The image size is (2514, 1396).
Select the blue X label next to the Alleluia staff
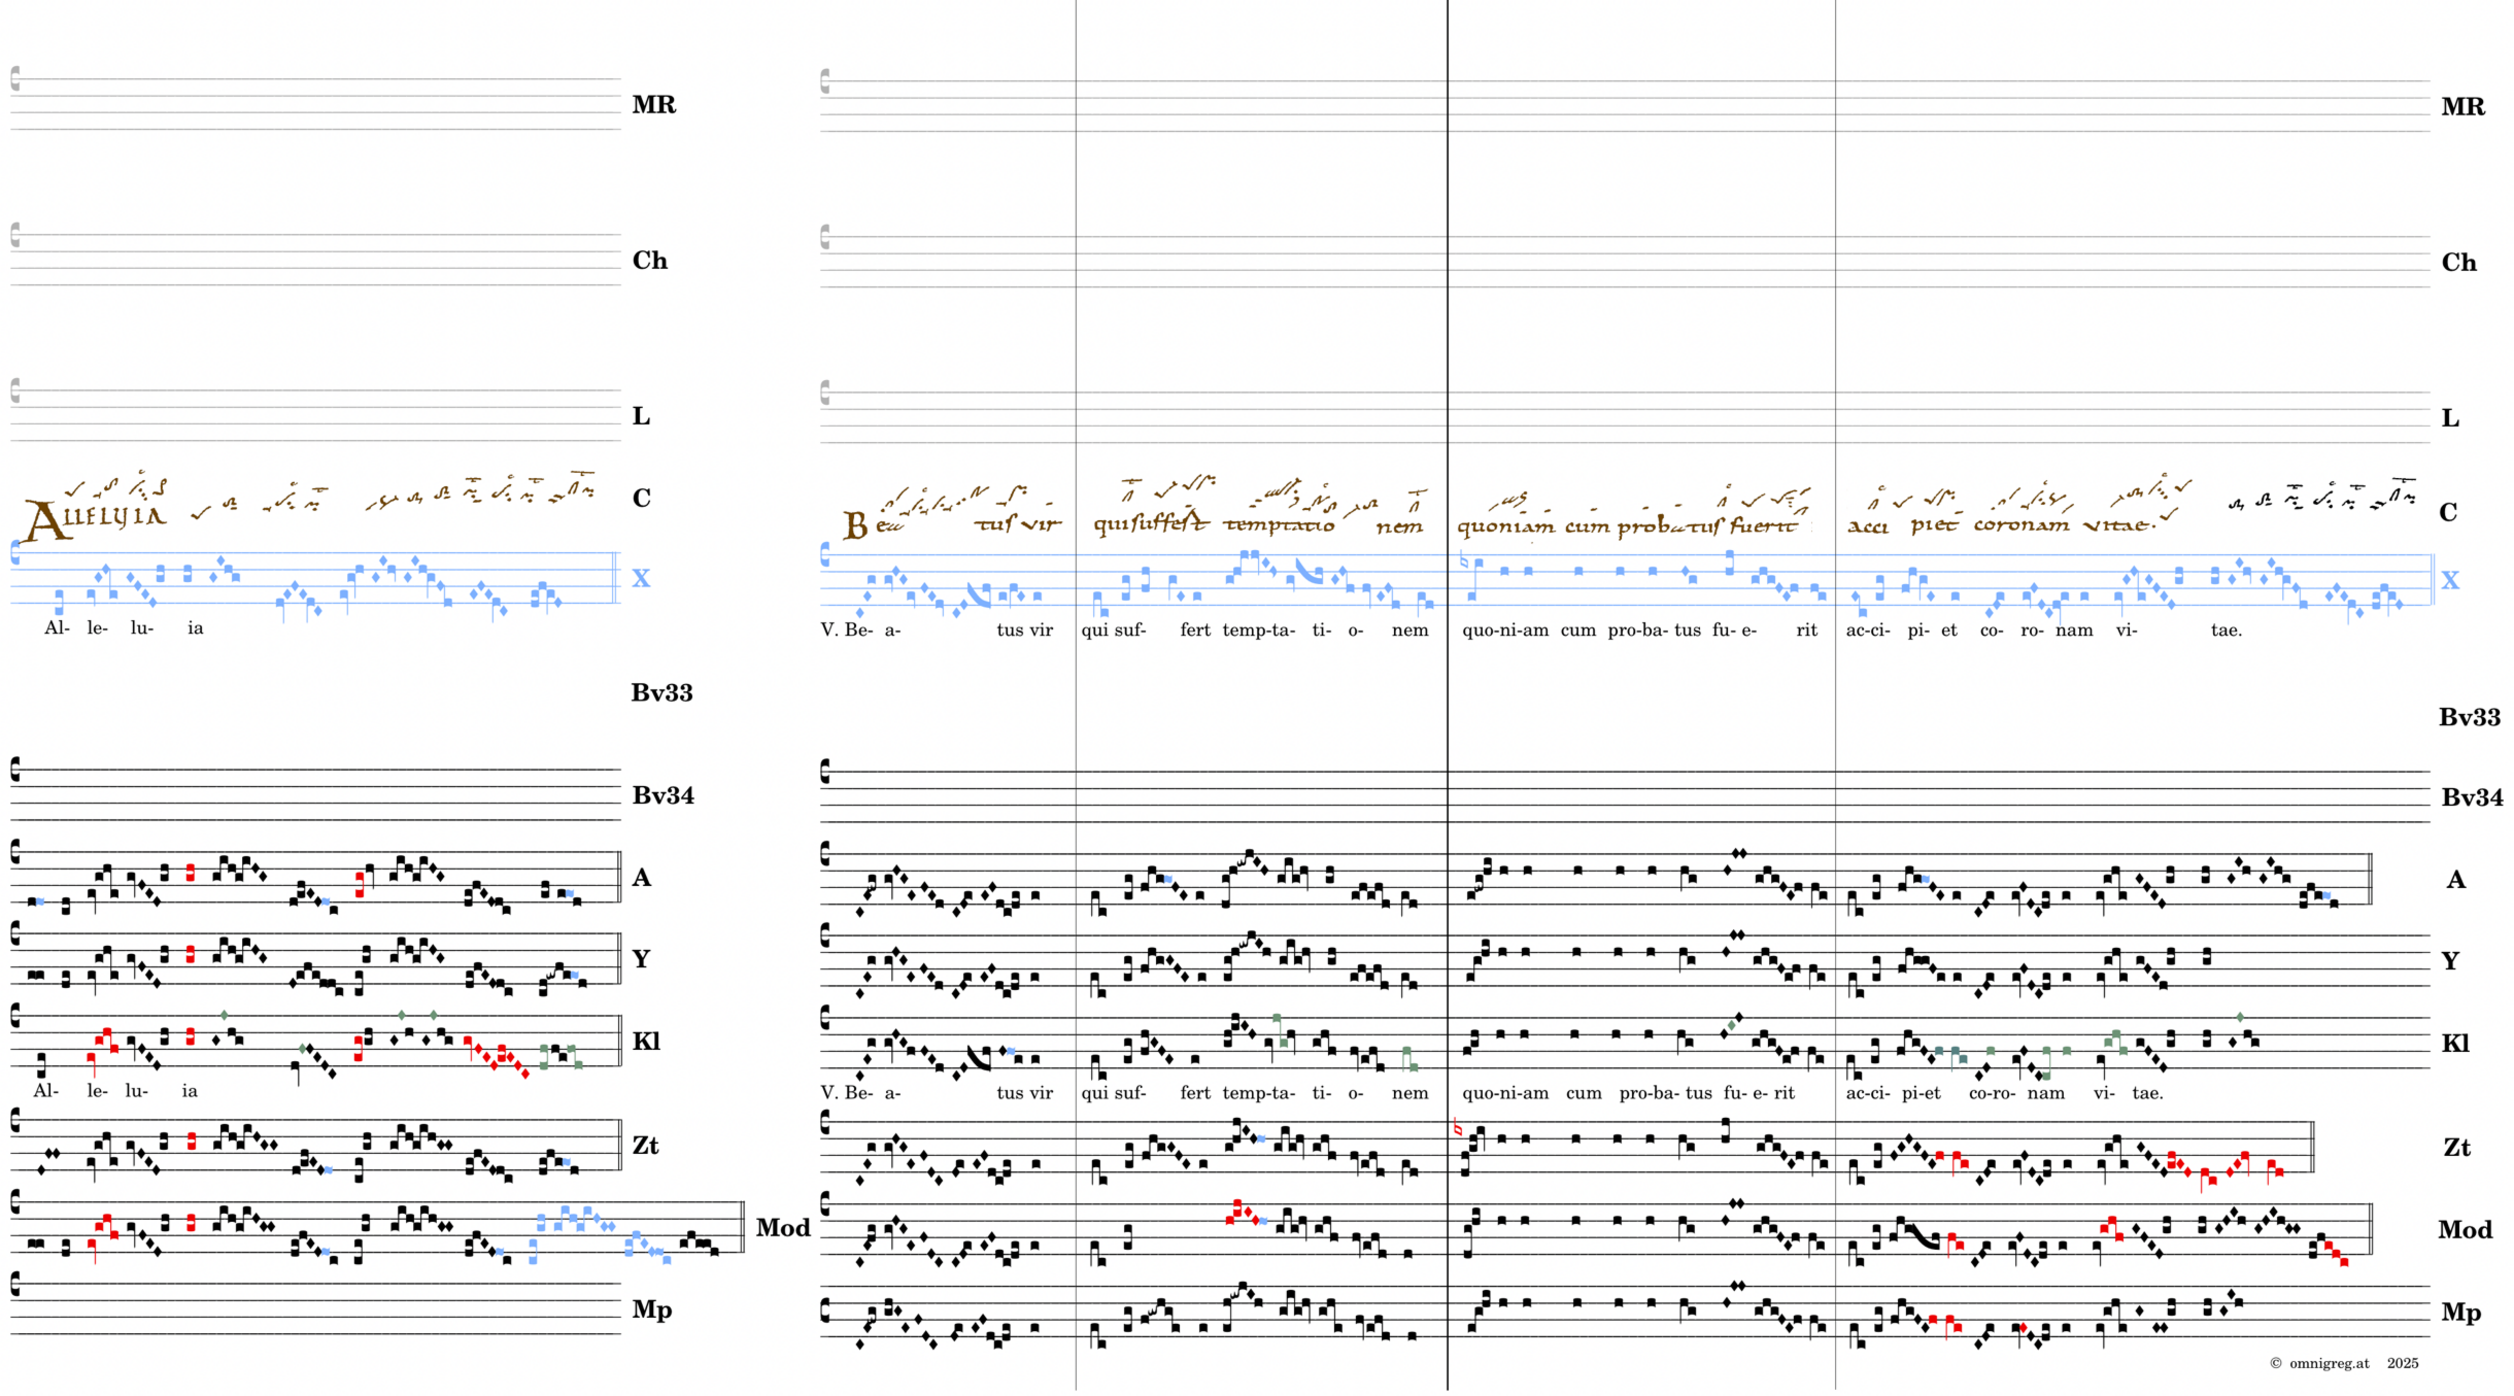(x=641, y=578)
